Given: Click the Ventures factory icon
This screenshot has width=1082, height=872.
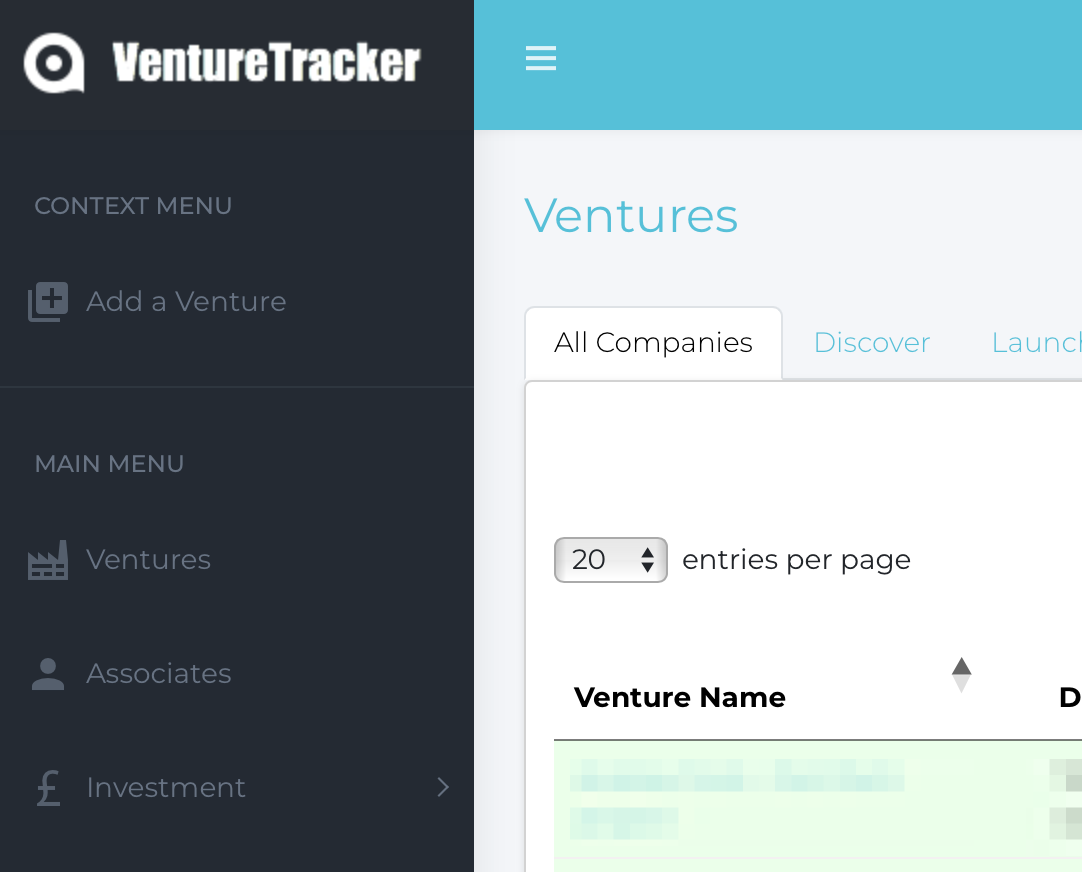Looking at the screenshot, I should click(x=48, y=560).
